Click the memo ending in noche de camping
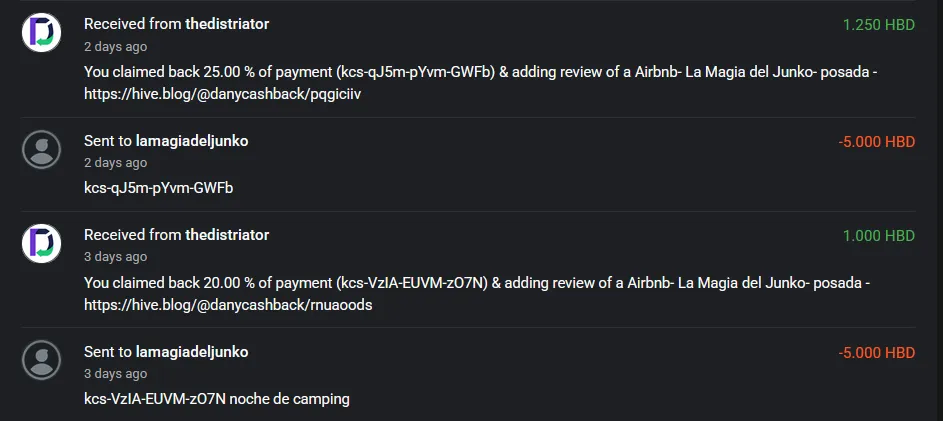The height and width of the screenshot is (421, 943). pyautogui.click(x=217, y=399)
